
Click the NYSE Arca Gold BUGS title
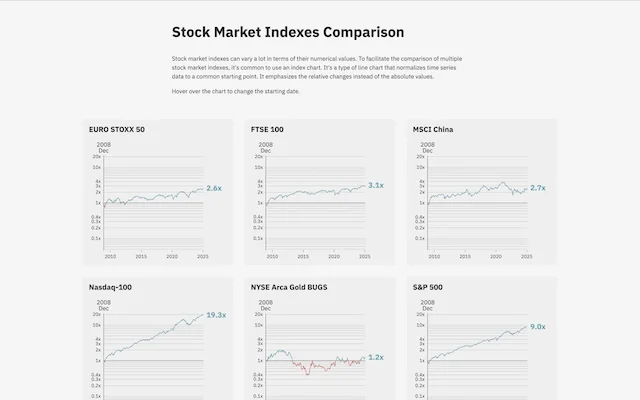coord(289,287)
